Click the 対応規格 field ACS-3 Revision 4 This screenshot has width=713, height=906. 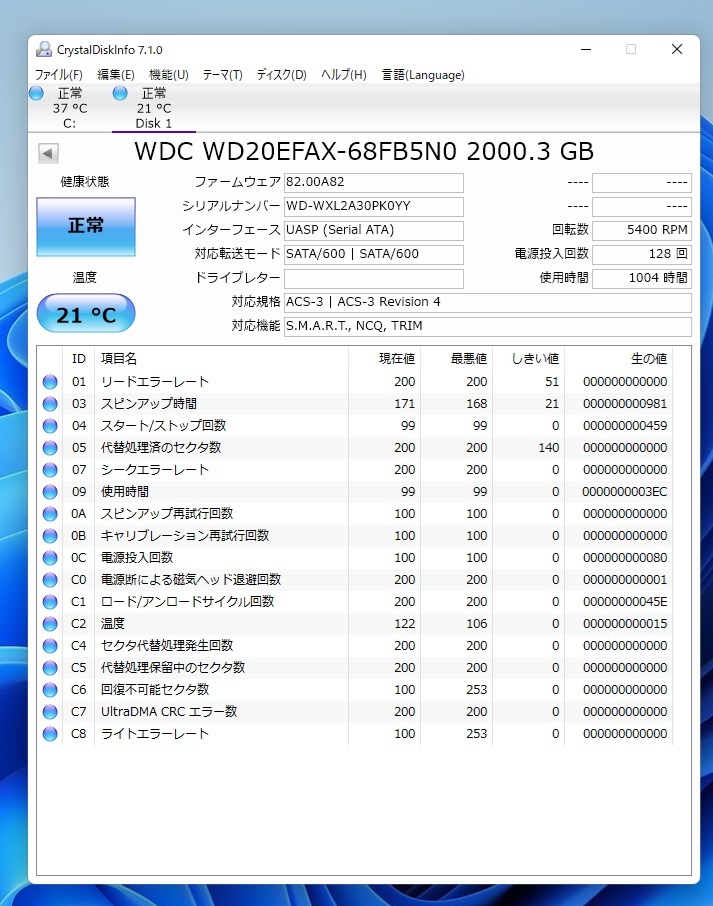[488, 302]
